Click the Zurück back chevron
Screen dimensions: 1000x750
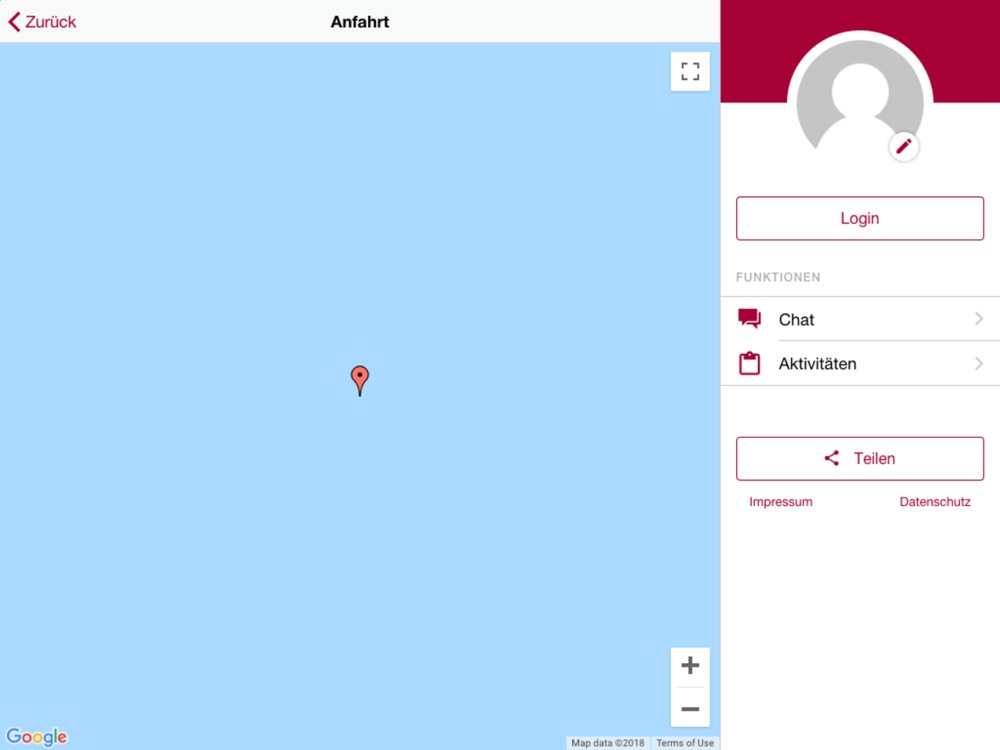click(15, 22)
